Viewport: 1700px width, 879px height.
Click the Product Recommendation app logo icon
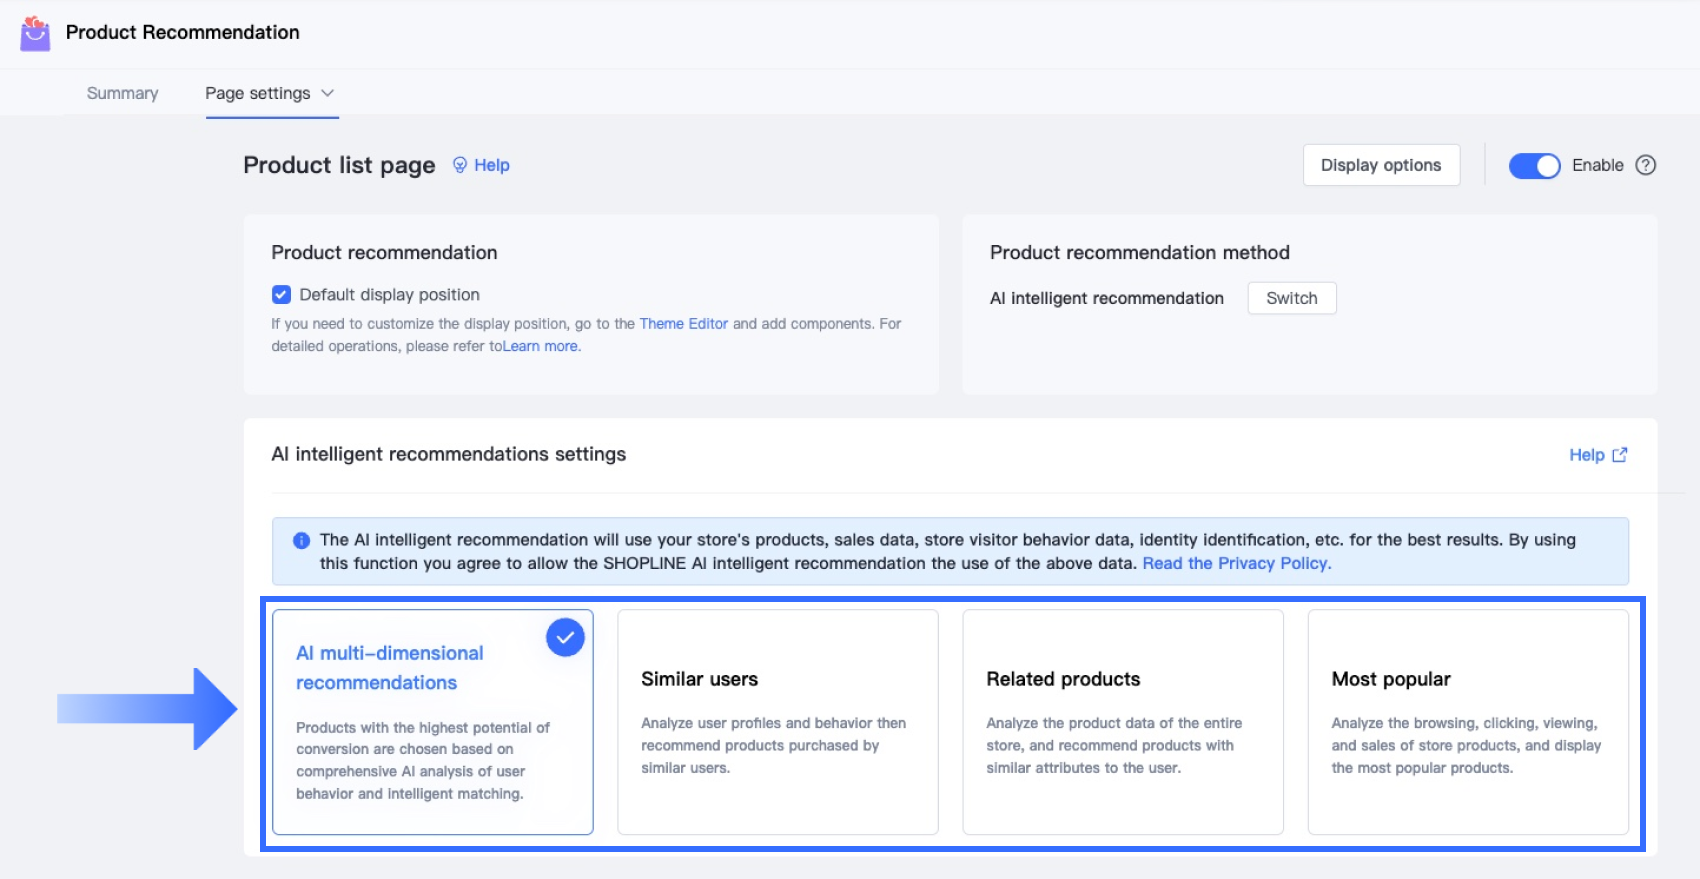click(35, 33)
